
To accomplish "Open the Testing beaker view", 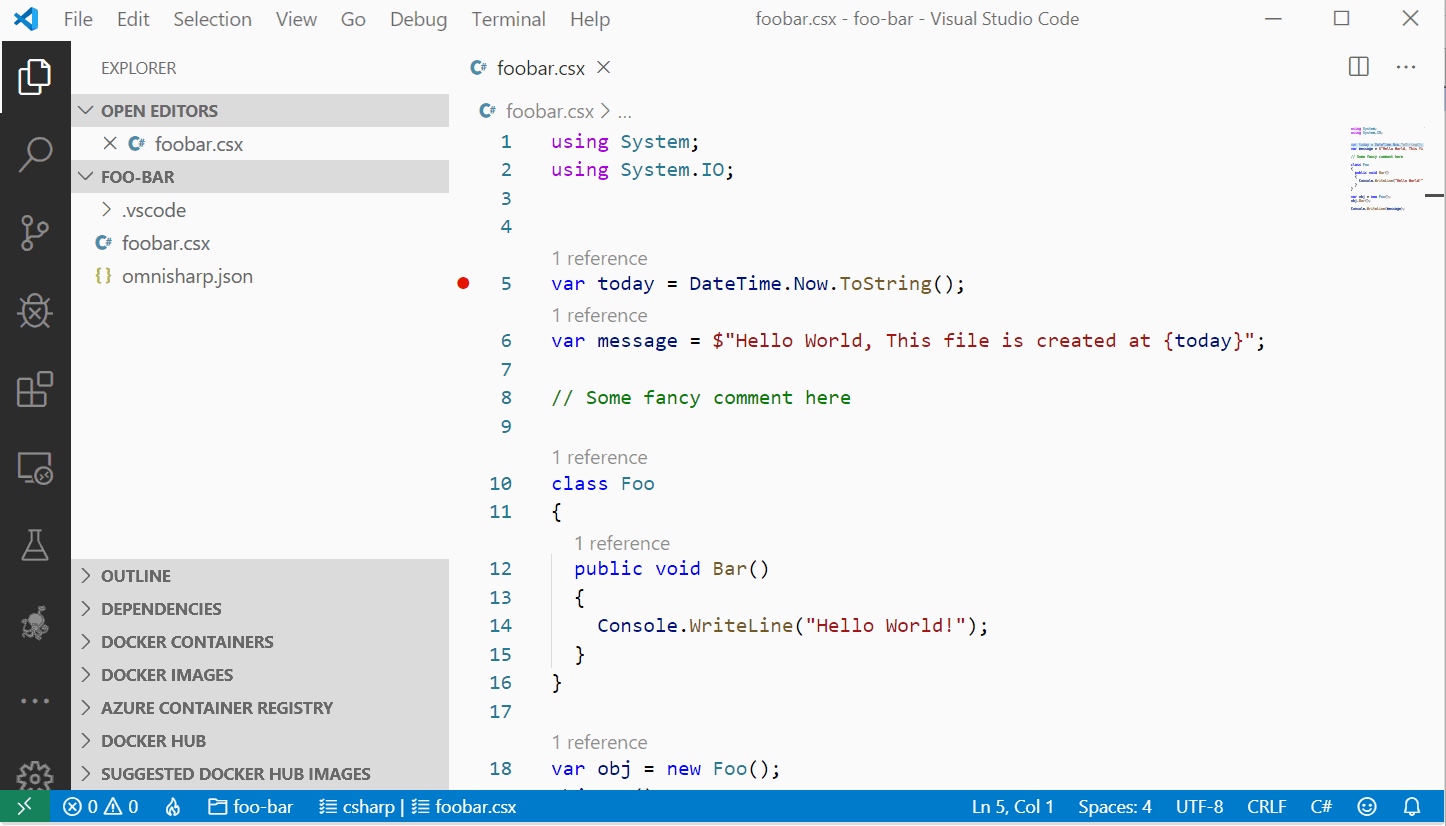I will [35, 545].
